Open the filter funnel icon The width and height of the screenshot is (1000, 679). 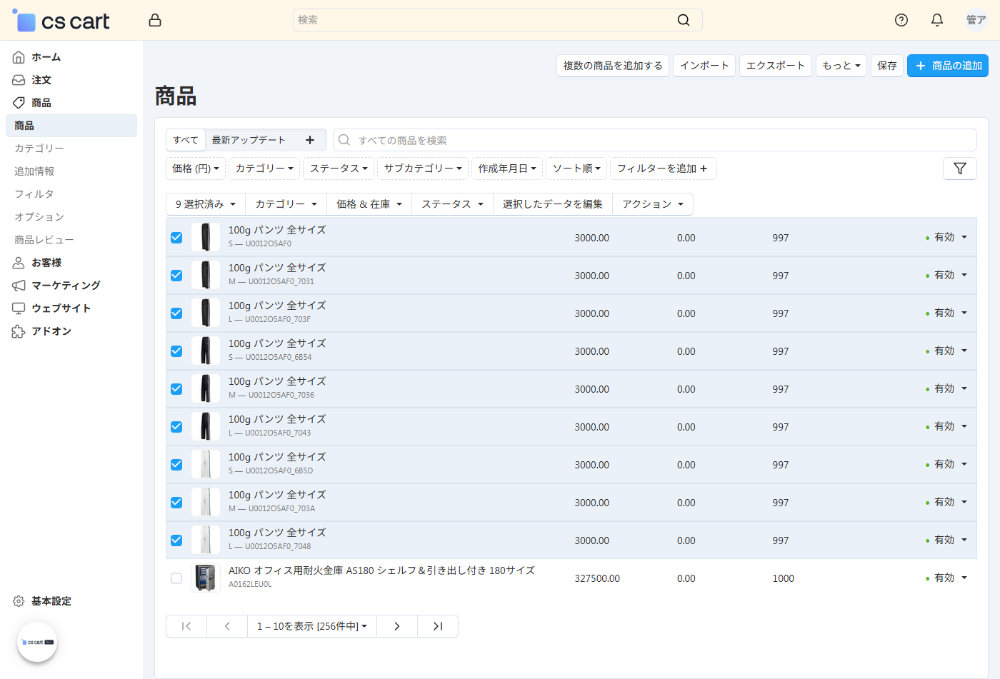coord(959,168)
